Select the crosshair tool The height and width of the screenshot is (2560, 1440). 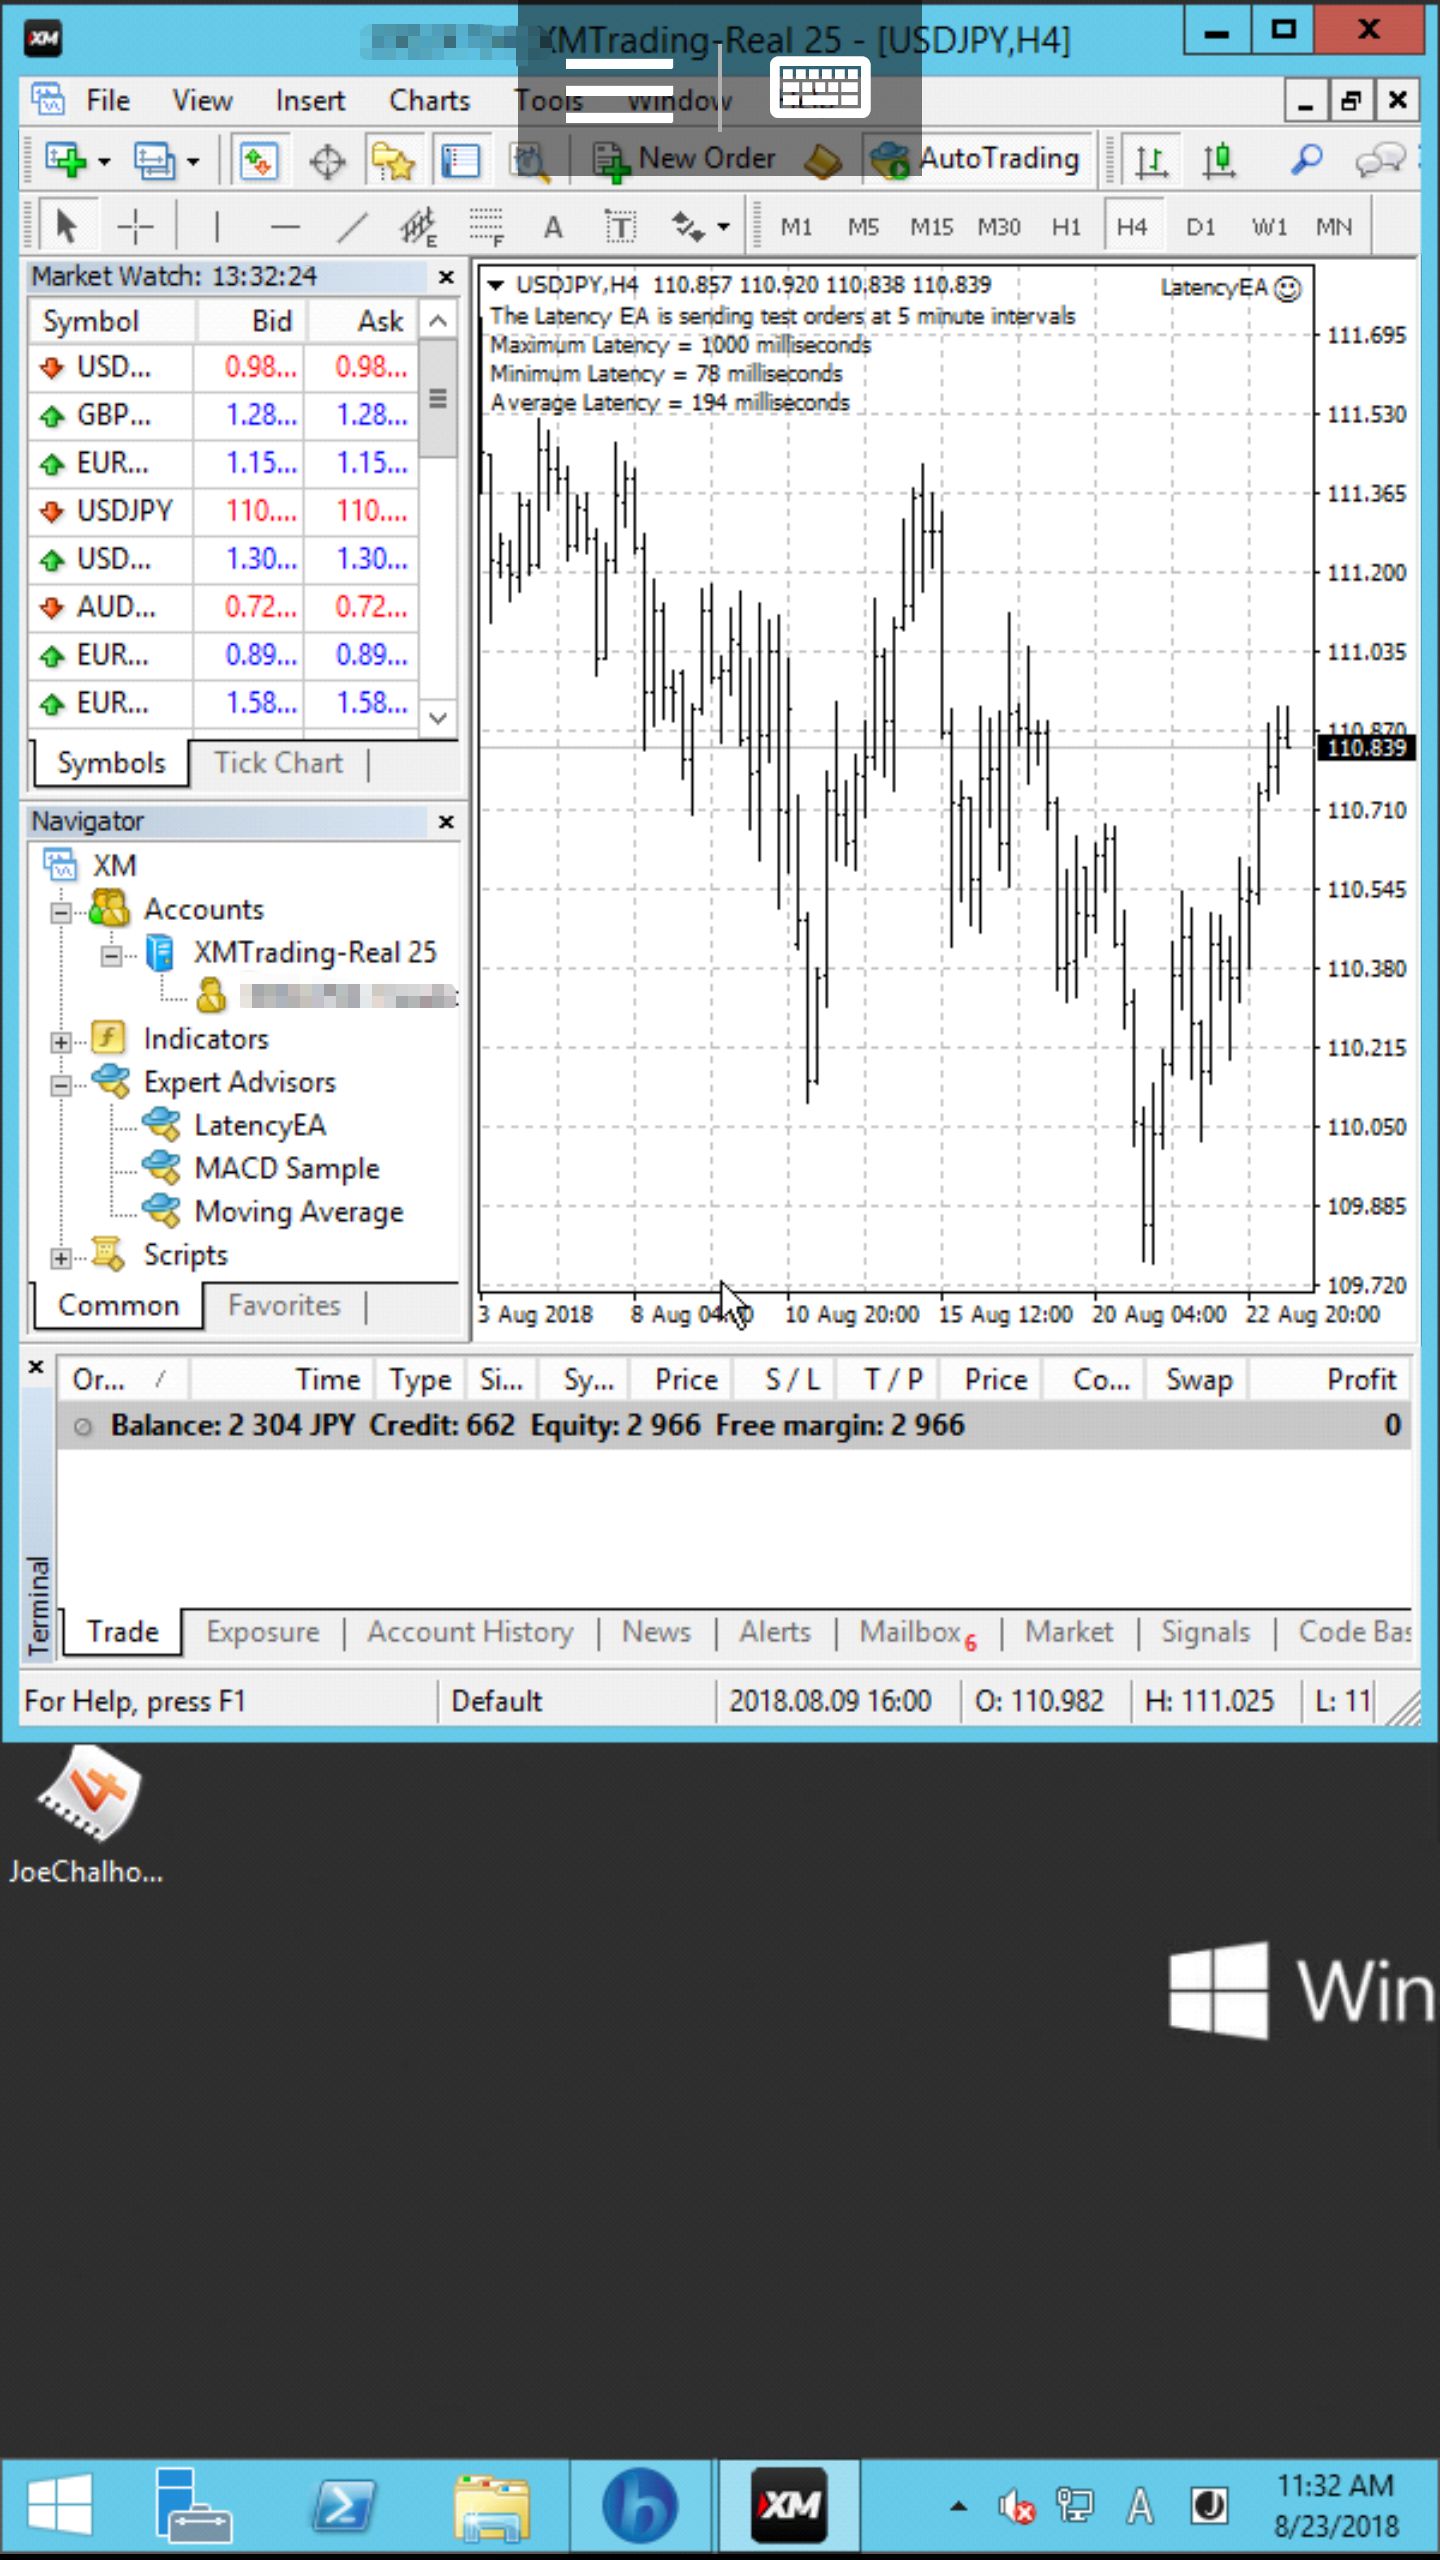click(135, 227)
